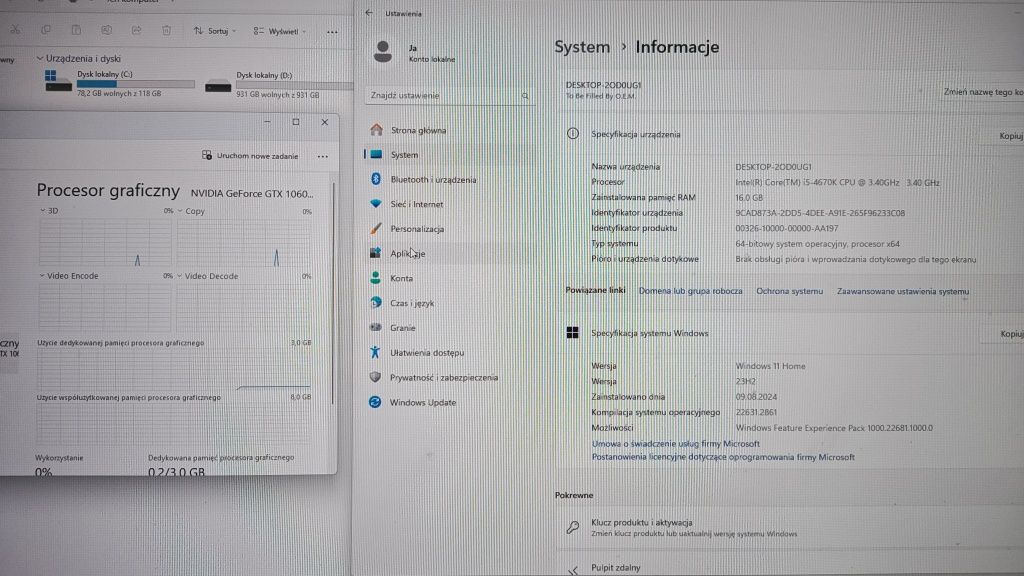Collapse the Urządzenia i dyski group
The width and height of the screenshot is (1024, 576).
[x=40, y=58]
